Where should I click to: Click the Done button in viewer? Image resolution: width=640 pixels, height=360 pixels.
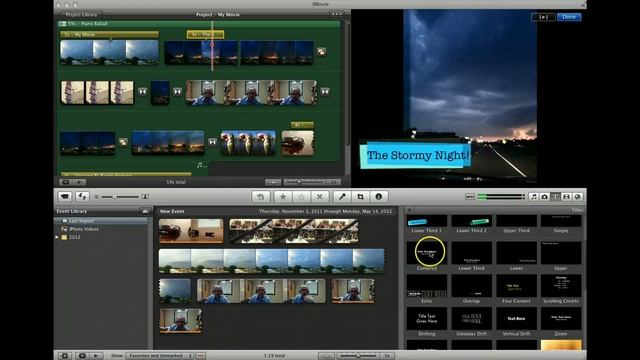569,17
